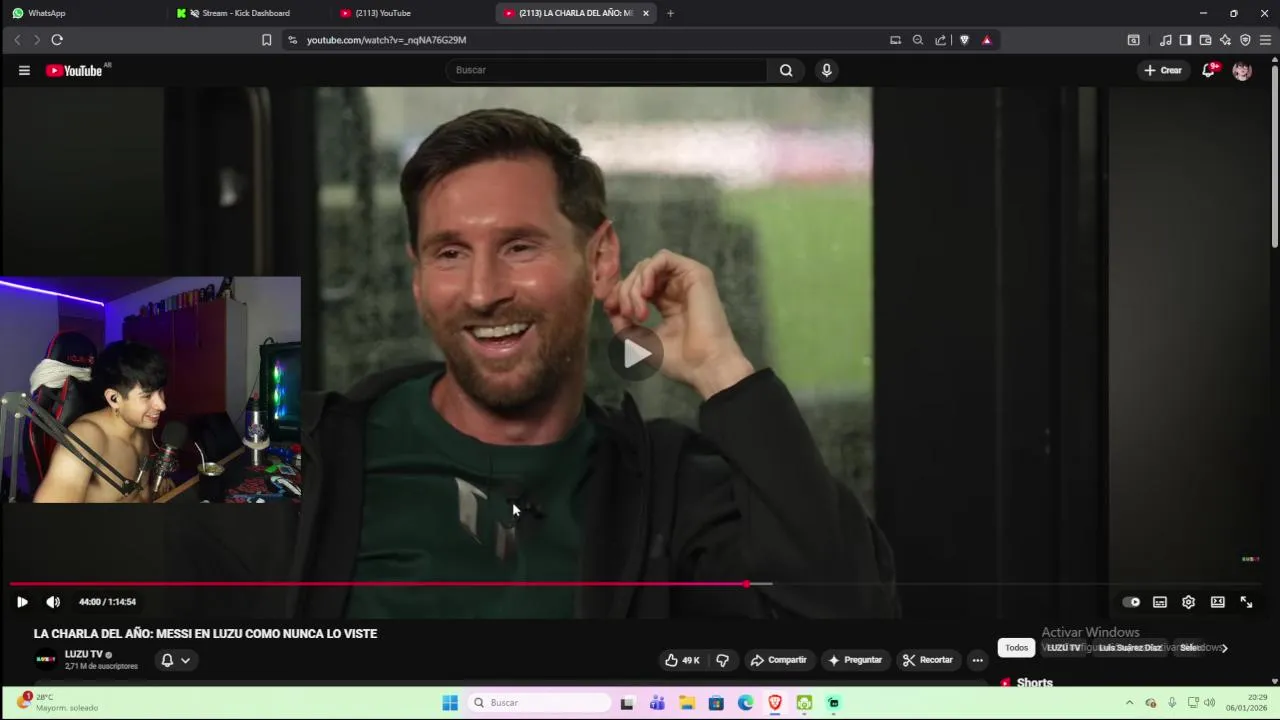Viewport: 1280px width, 720px height.
Task: Switch to theater mode view
Action: 1217,602
